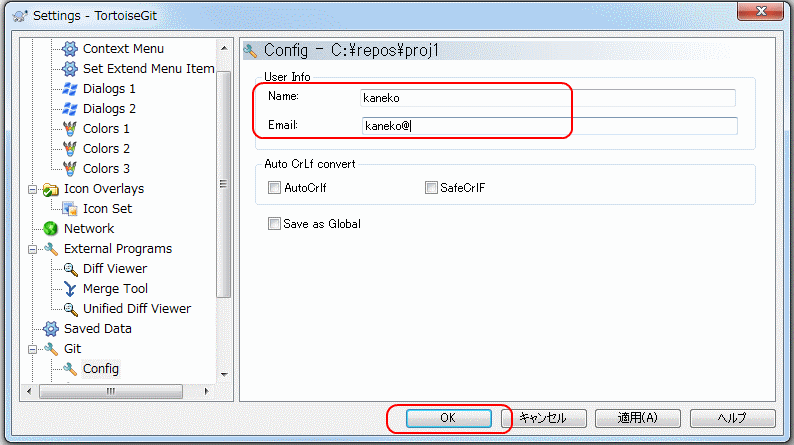The image size is (794, 445).
Task: Collapse the Git tree node
Action: (32, 349)
